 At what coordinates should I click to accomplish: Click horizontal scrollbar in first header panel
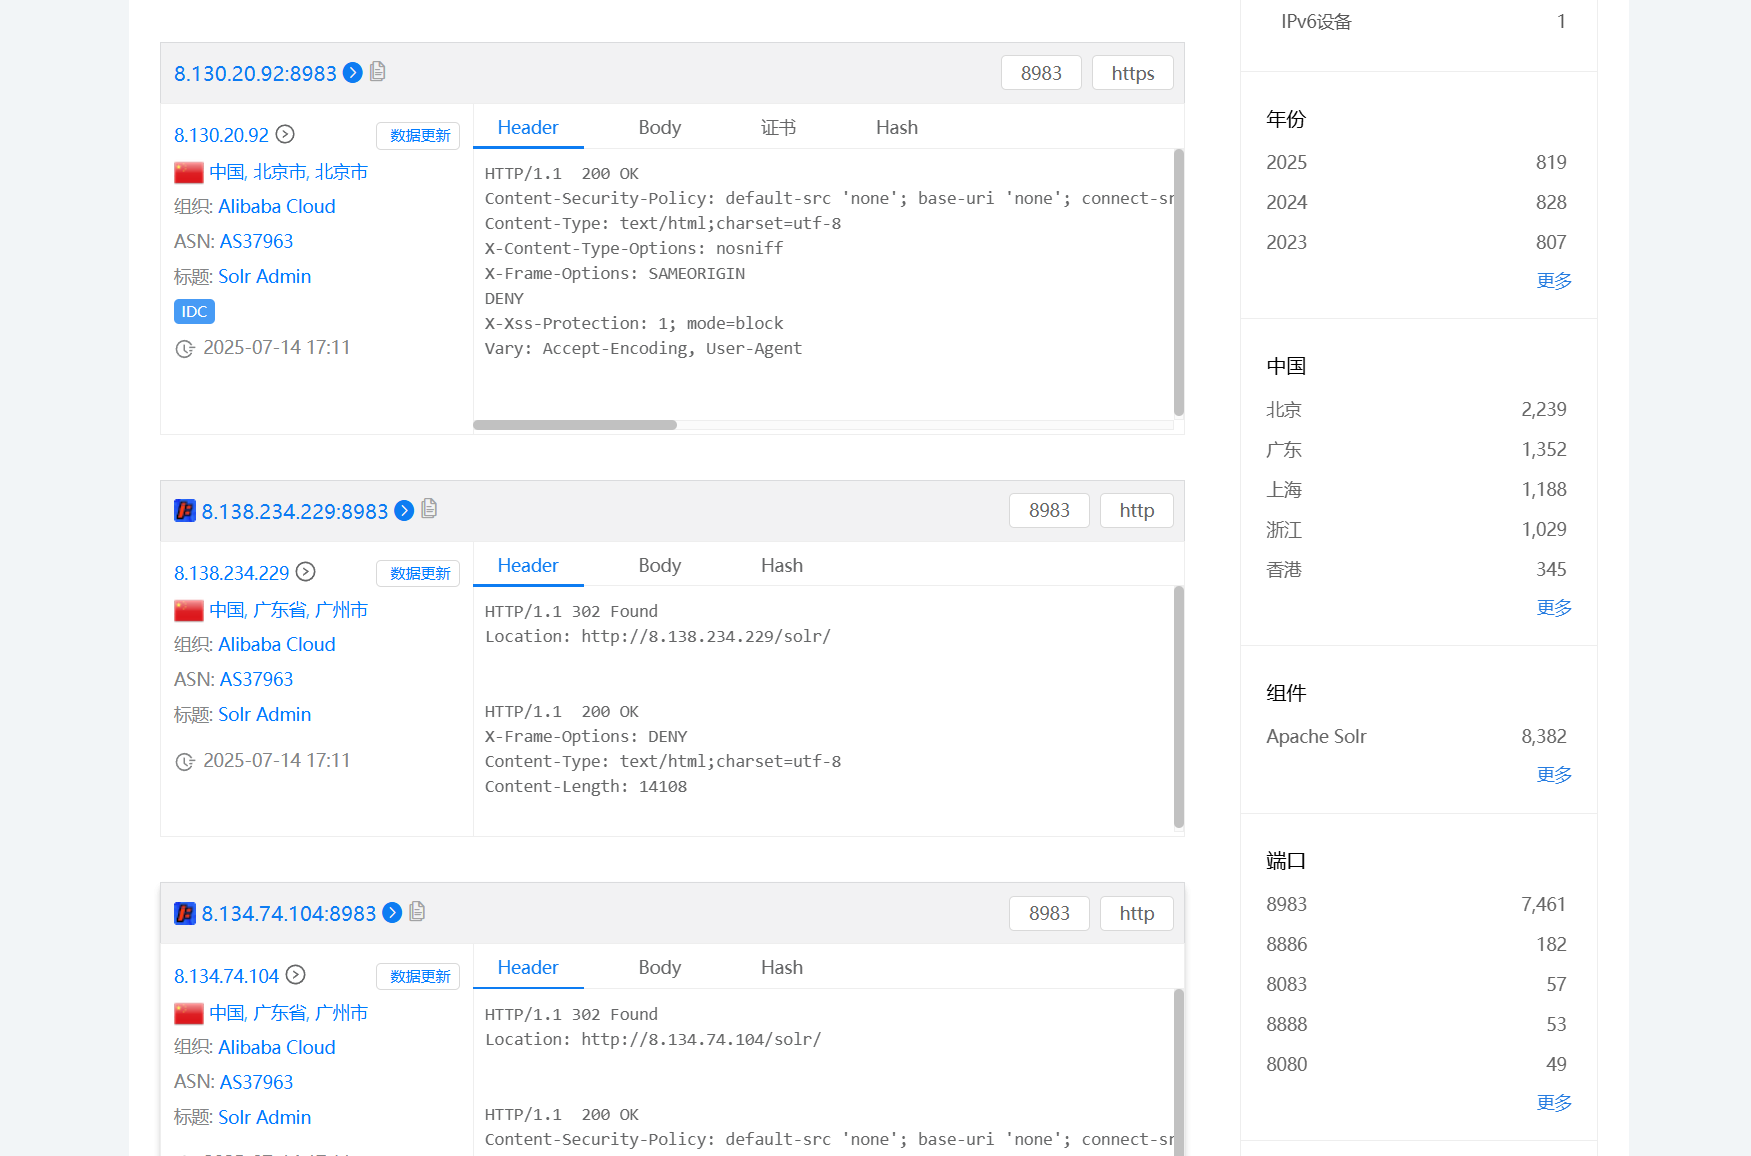pyautogui.click(x=575, y=425)
